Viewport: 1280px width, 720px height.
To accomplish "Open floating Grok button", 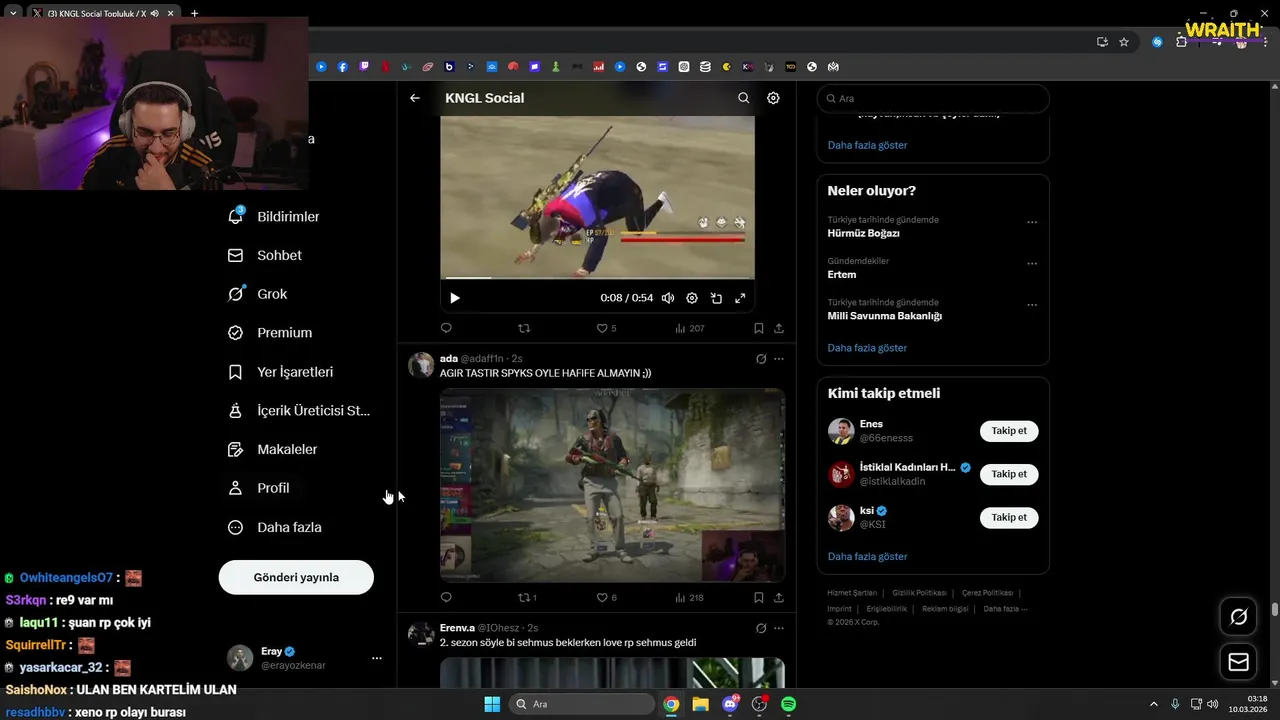I will 1238,617.
